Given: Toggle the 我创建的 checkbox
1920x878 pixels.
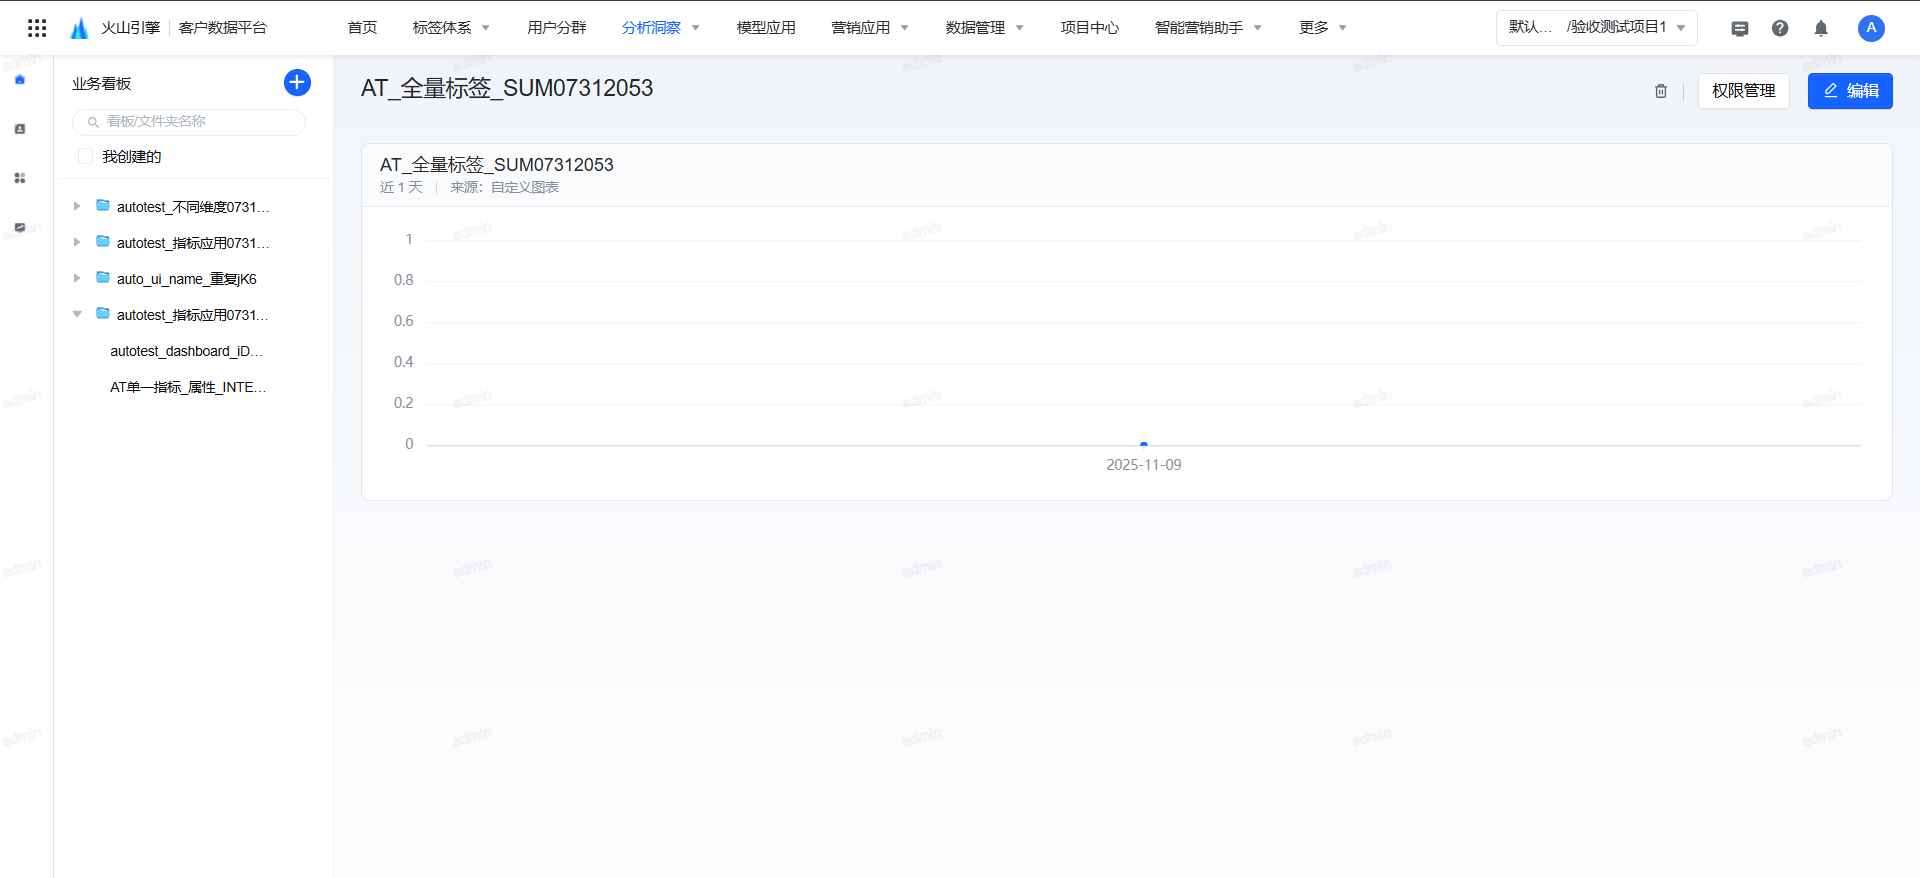Looking at the screenshot, I should [86, 157].
